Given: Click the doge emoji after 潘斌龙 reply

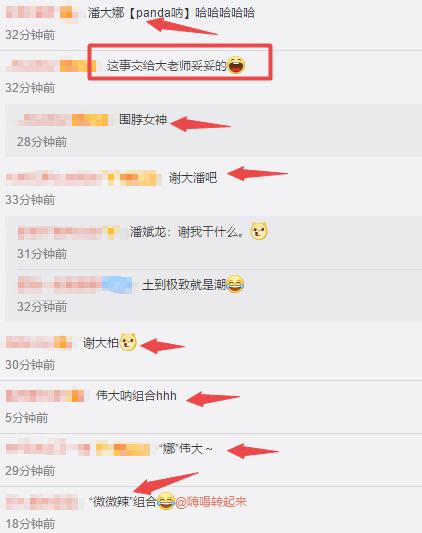Looking at the screenshot, I should pyautogui.click(x=259, y=231).
